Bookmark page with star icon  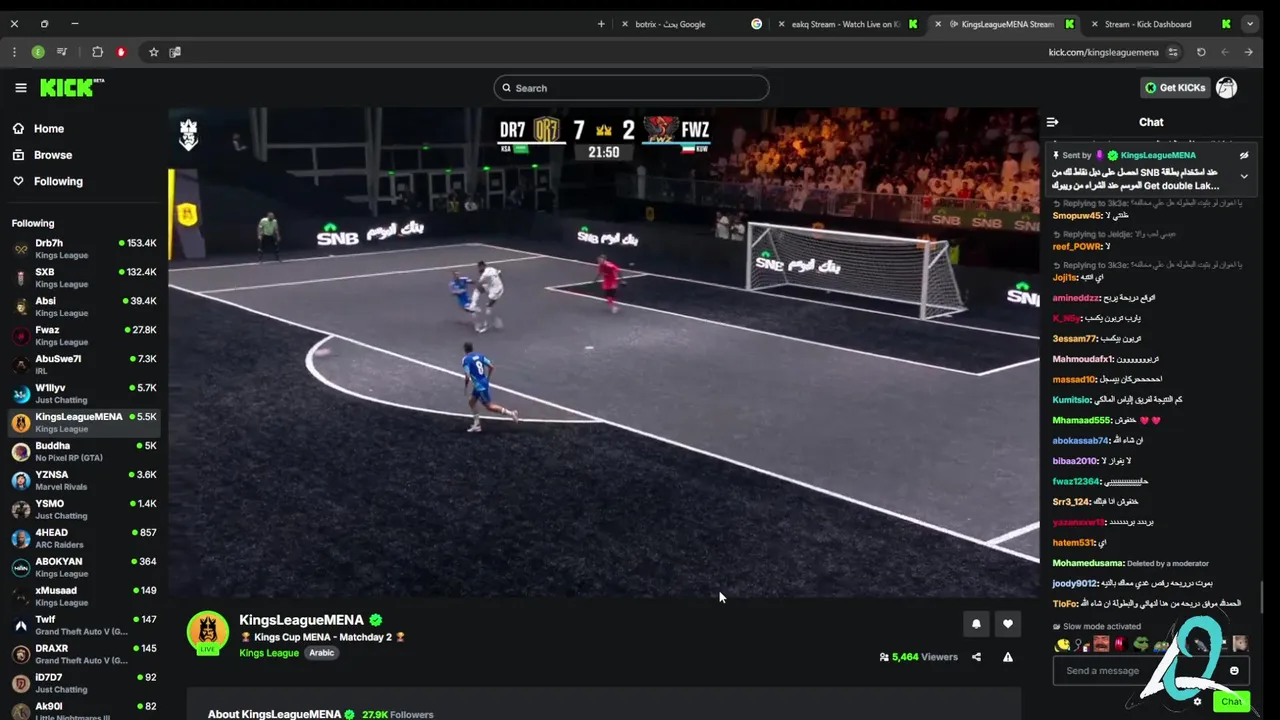click(x=153, y=52)
